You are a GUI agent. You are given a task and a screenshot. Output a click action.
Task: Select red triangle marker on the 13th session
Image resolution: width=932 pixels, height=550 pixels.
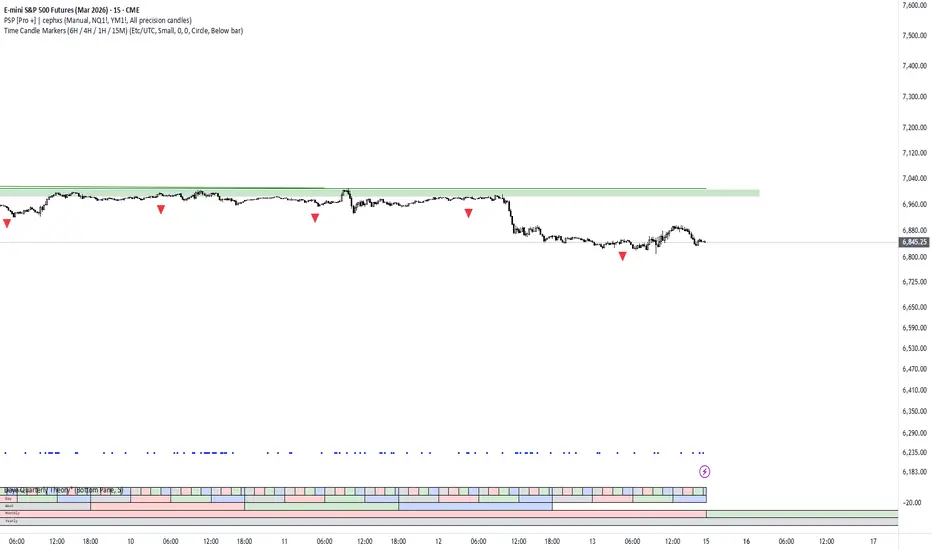(622, 256)
